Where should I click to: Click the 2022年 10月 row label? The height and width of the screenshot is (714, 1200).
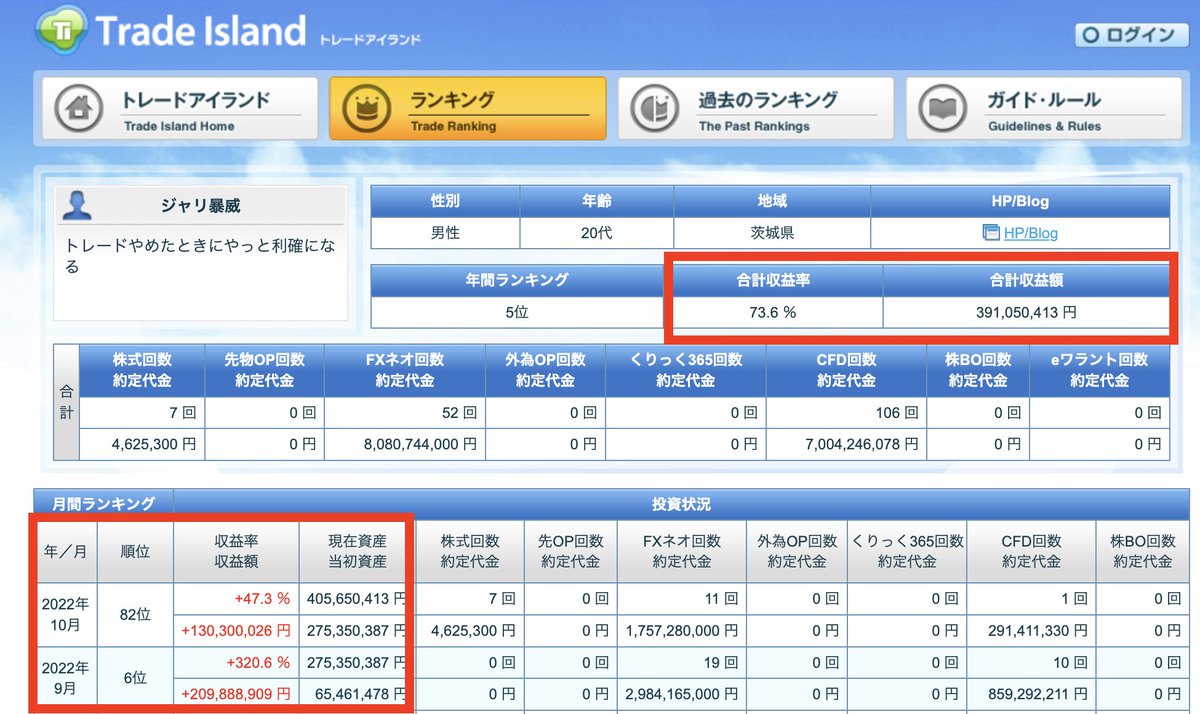point(66,614)
